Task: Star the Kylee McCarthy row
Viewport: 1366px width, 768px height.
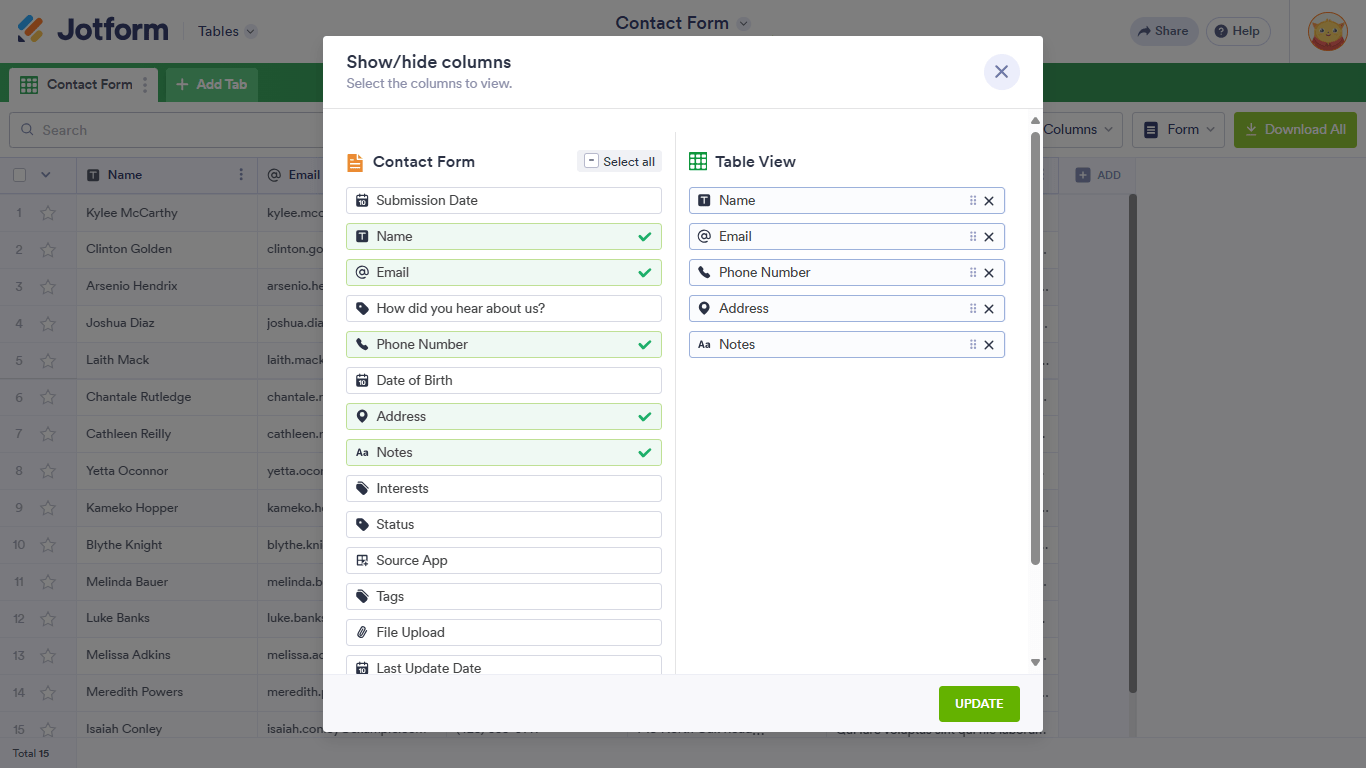Action: click(47, 213)
